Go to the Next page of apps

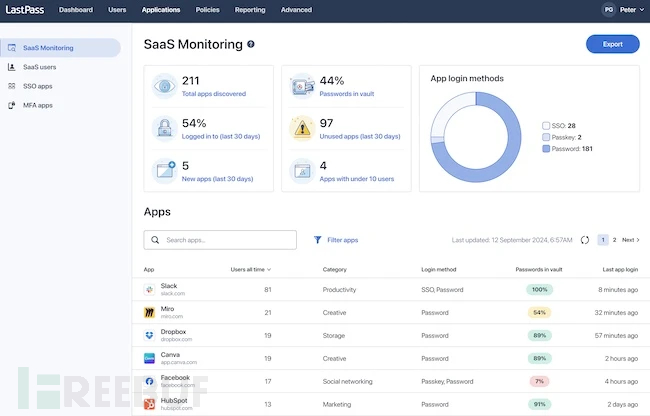(631, 240)
